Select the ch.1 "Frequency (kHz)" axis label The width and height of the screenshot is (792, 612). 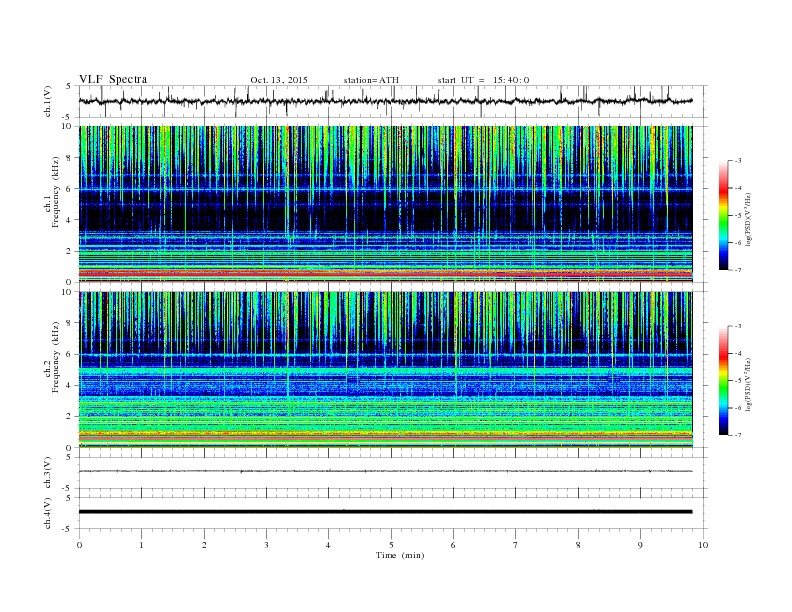coord(56,192)
